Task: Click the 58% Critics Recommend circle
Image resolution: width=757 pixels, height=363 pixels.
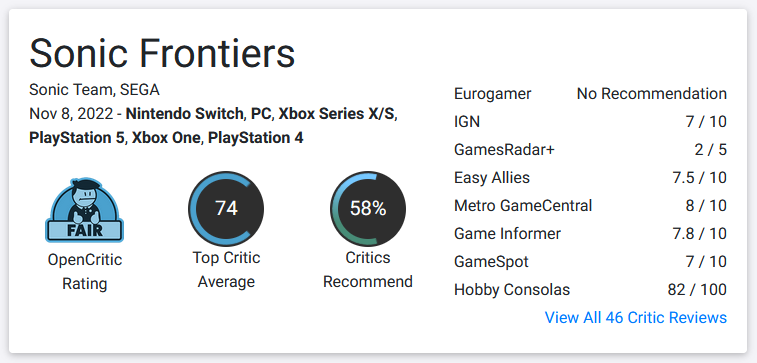Action: tap(368, 209)
